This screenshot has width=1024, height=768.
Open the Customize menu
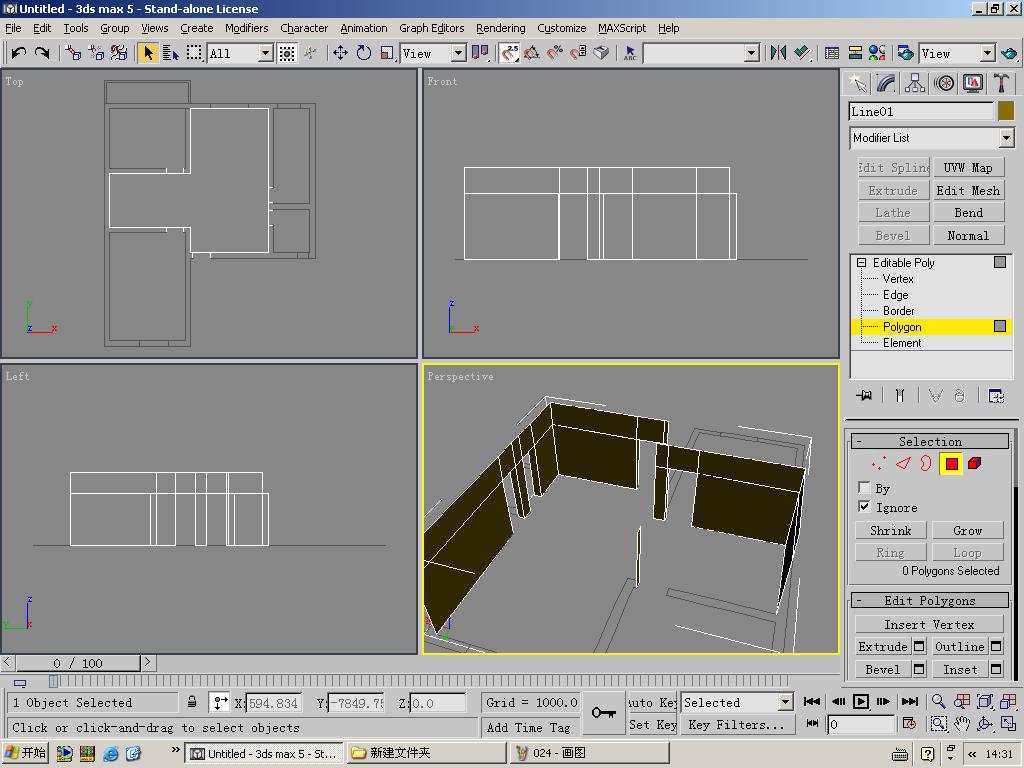(562, 28)
